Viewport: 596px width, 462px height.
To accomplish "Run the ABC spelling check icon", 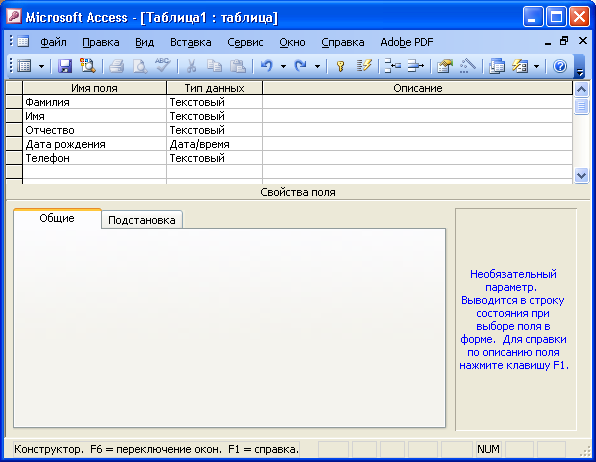I will tap(162, 65).
